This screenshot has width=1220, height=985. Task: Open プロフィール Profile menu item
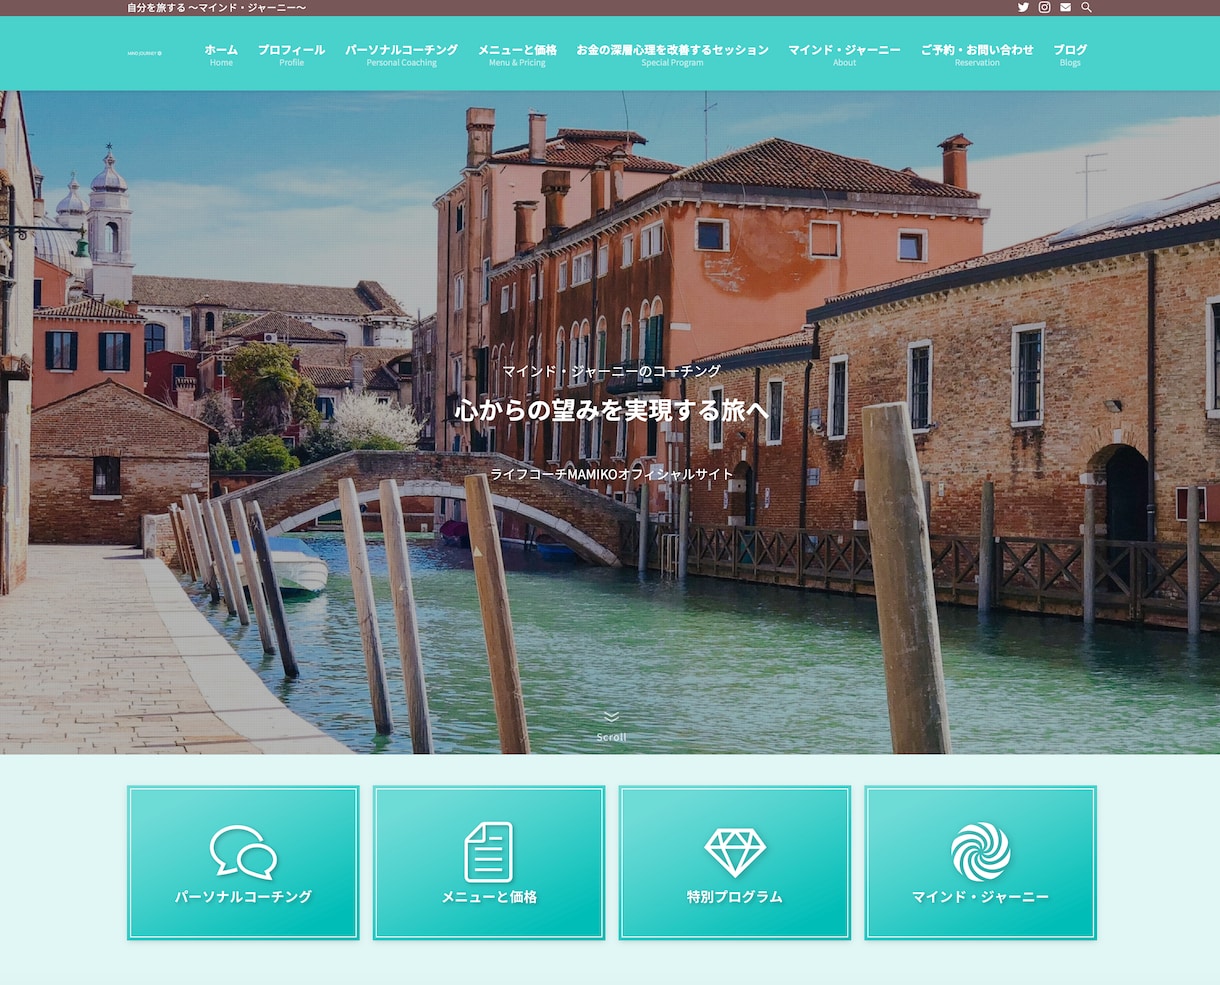click(x=291, y=55)
